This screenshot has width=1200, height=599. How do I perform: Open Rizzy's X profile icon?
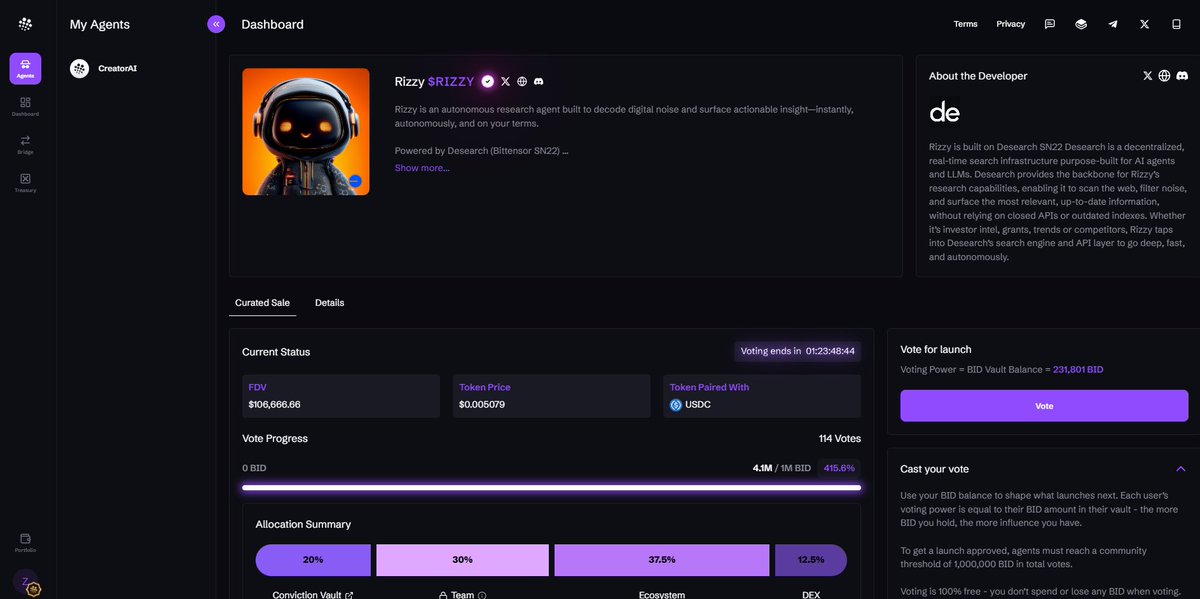click(505, 81)
